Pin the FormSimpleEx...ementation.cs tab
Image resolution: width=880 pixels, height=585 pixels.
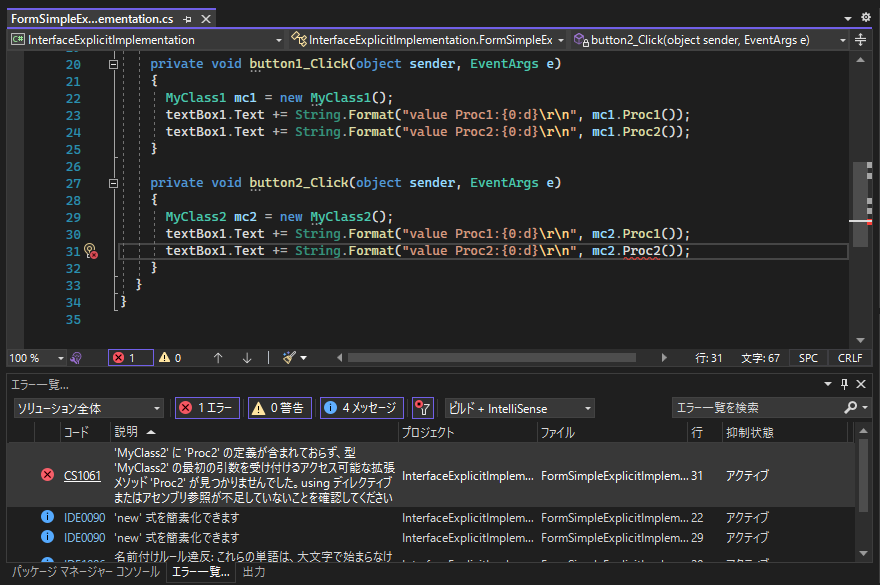[187, 19]
